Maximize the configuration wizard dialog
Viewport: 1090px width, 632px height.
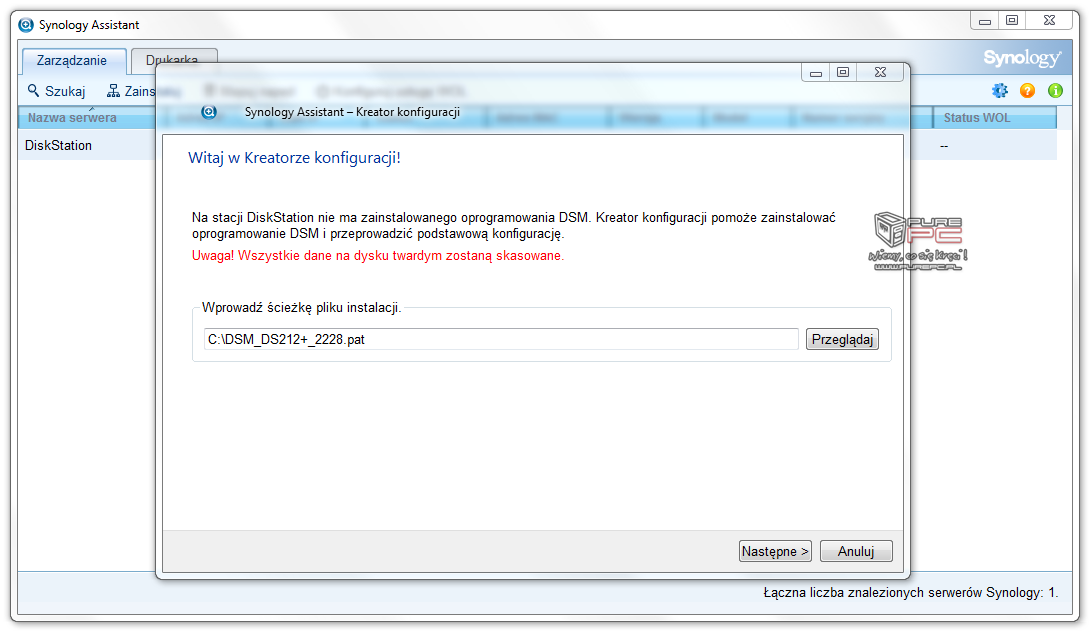click(x=843, y=72)
